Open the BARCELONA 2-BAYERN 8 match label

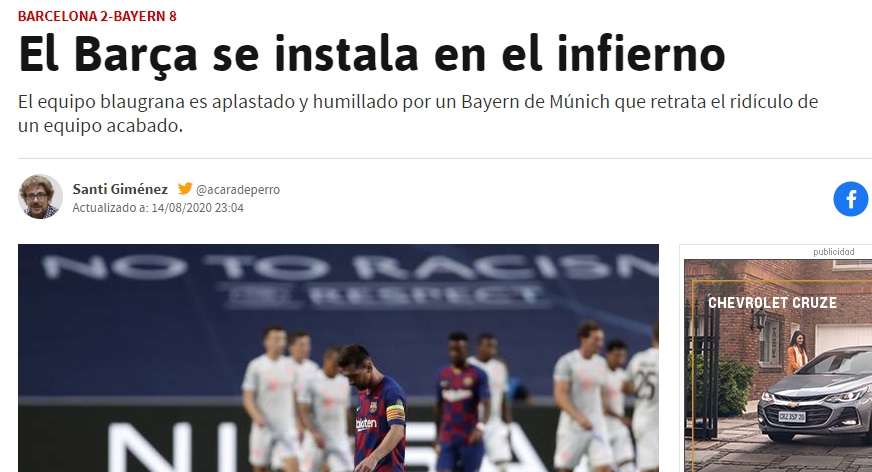(97, 16)
